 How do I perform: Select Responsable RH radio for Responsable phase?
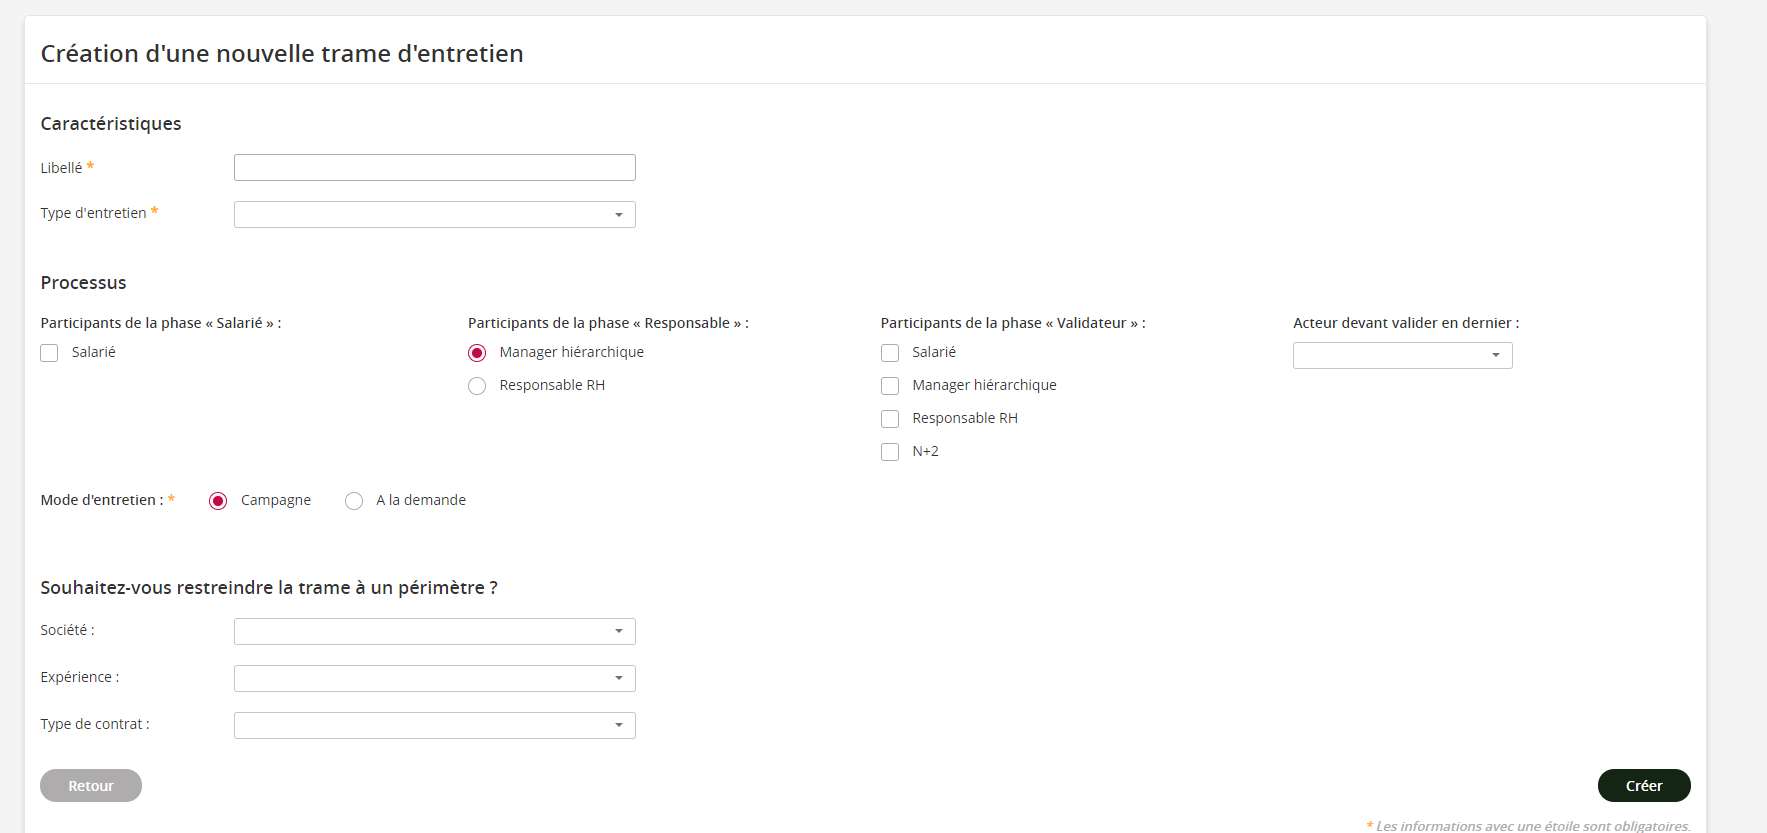click(477, 386)
